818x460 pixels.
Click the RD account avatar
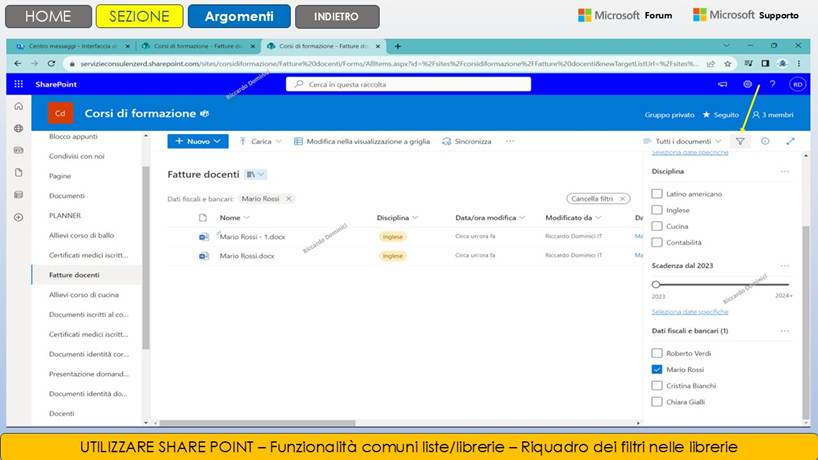(x=797, y=84)
